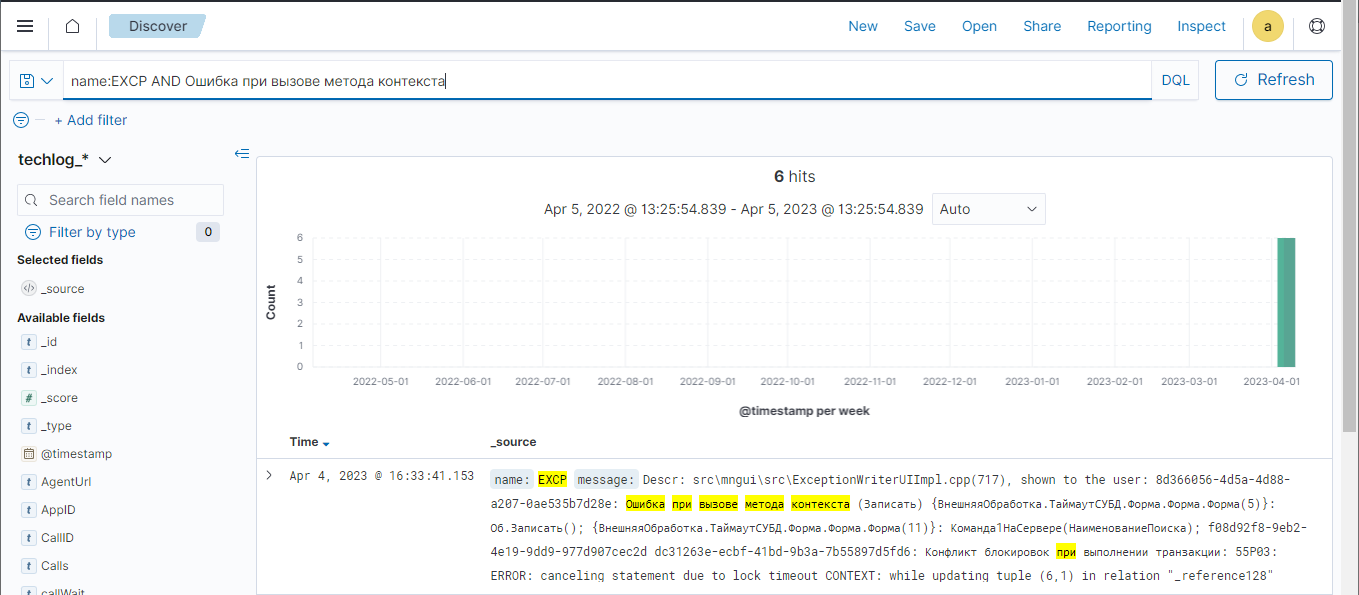Click the user avatar 'a'
The image size is (1359, 595).
coord(1268,27)
